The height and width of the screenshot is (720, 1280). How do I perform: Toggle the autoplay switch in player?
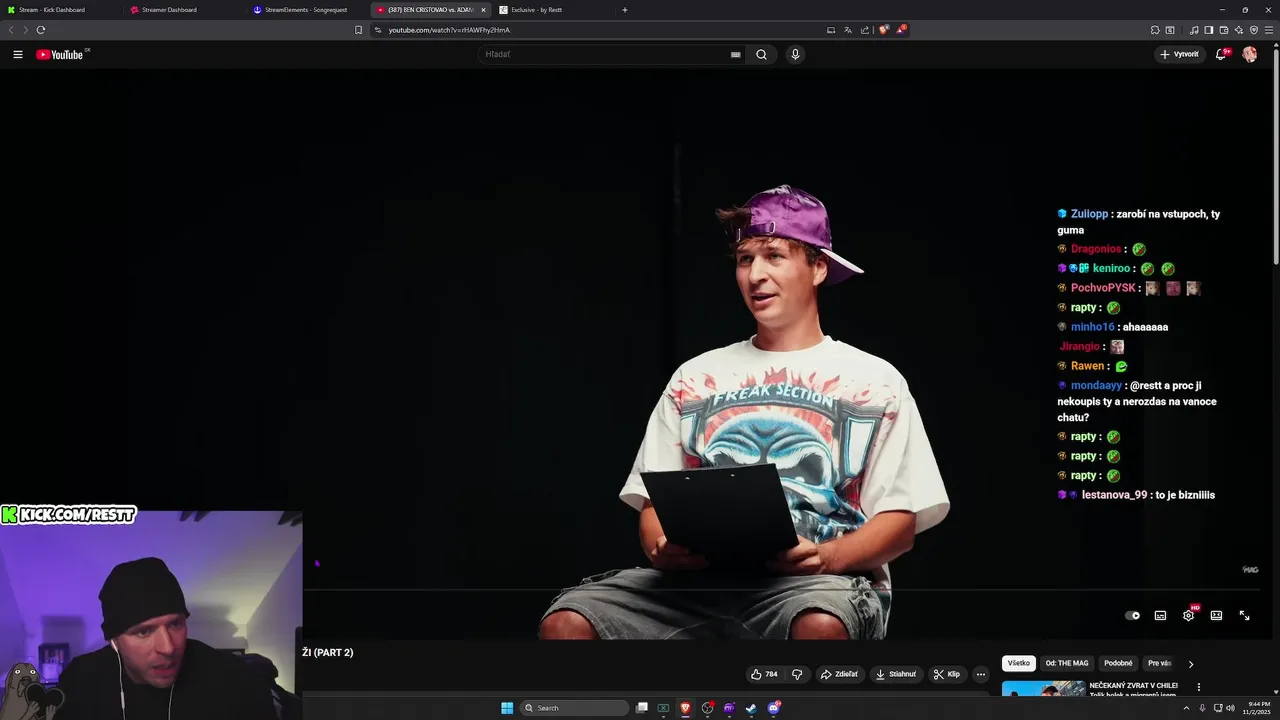[1132, 615]
